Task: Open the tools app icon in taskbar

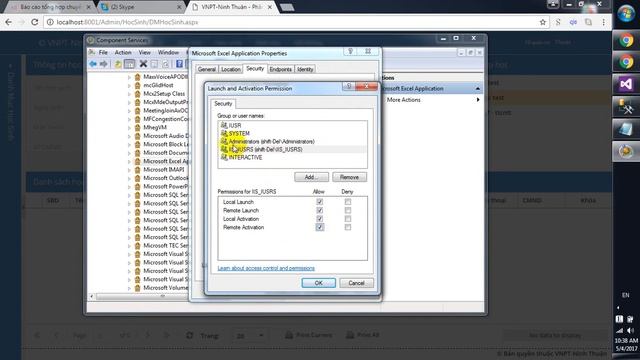Action: 626,107
